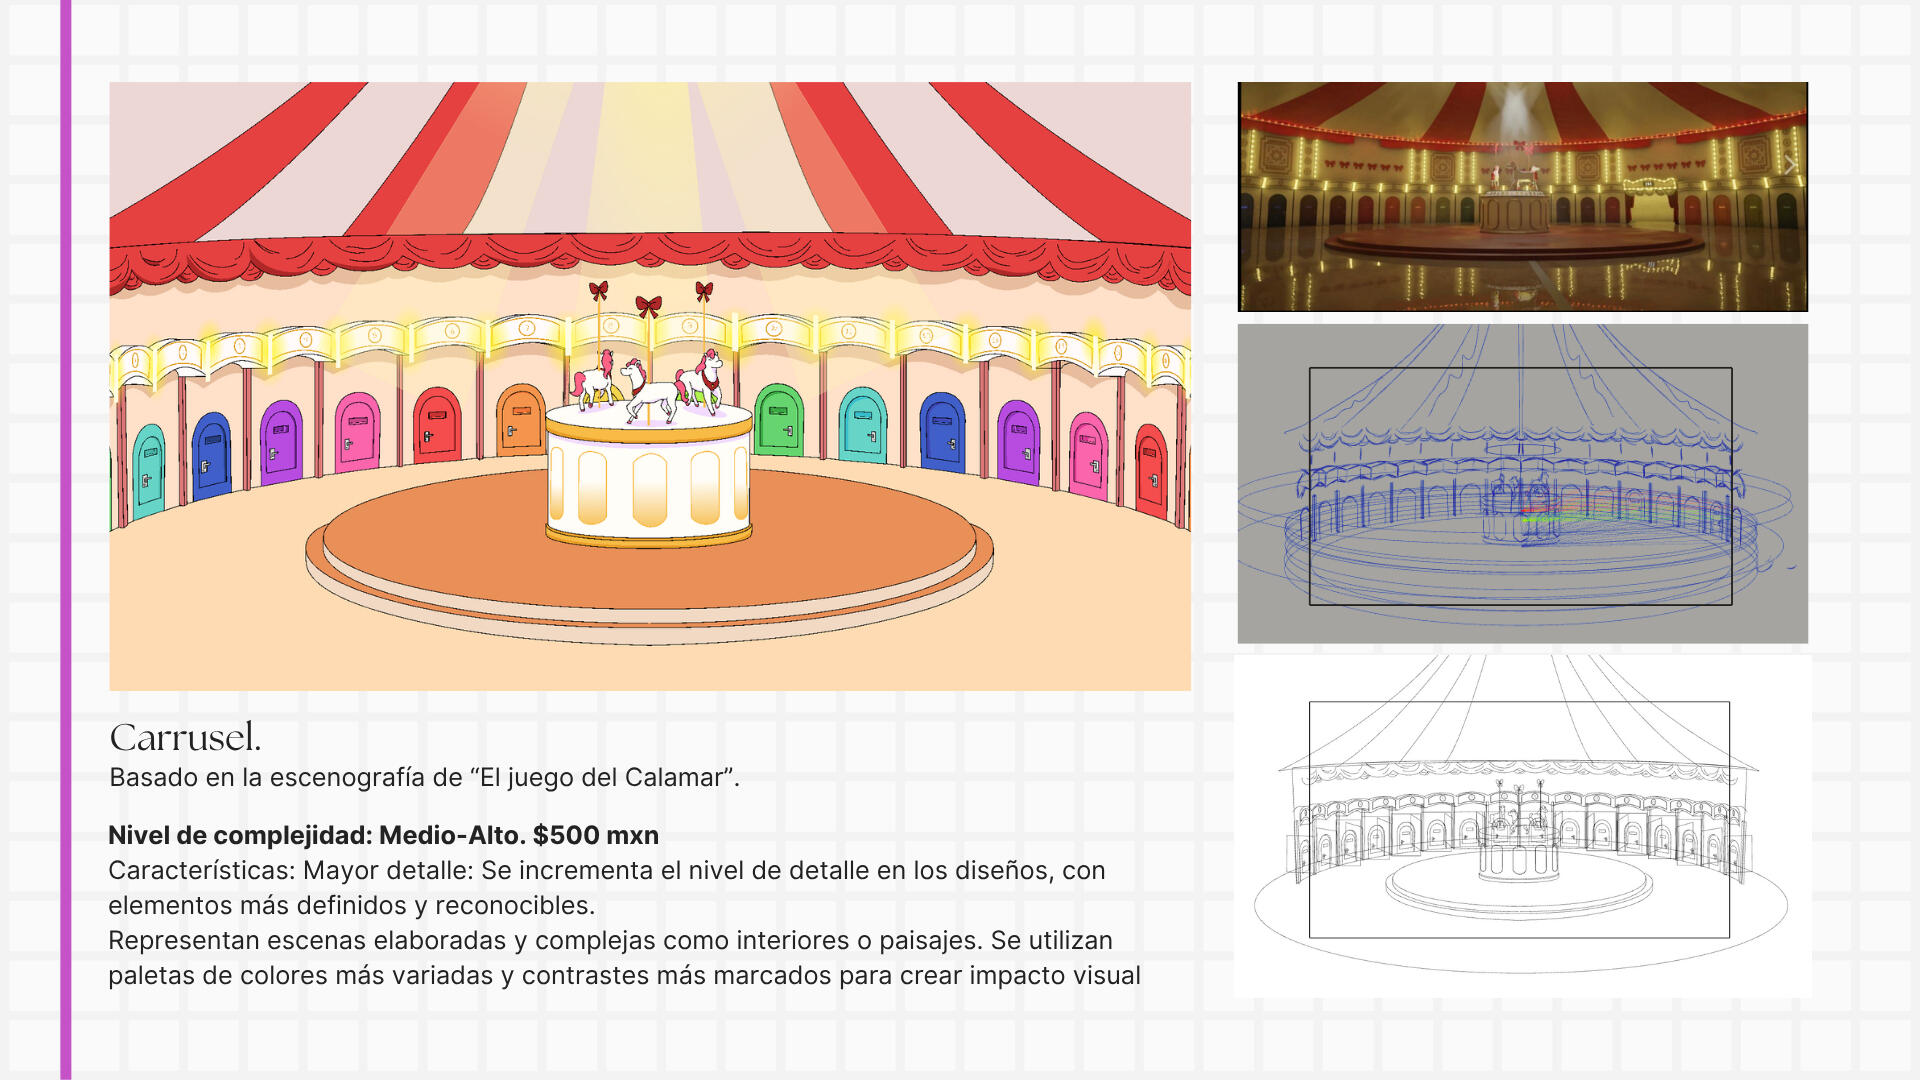Click the orange door left of the carousel
Screen dimensions: 1920x1080
[520, 420]
